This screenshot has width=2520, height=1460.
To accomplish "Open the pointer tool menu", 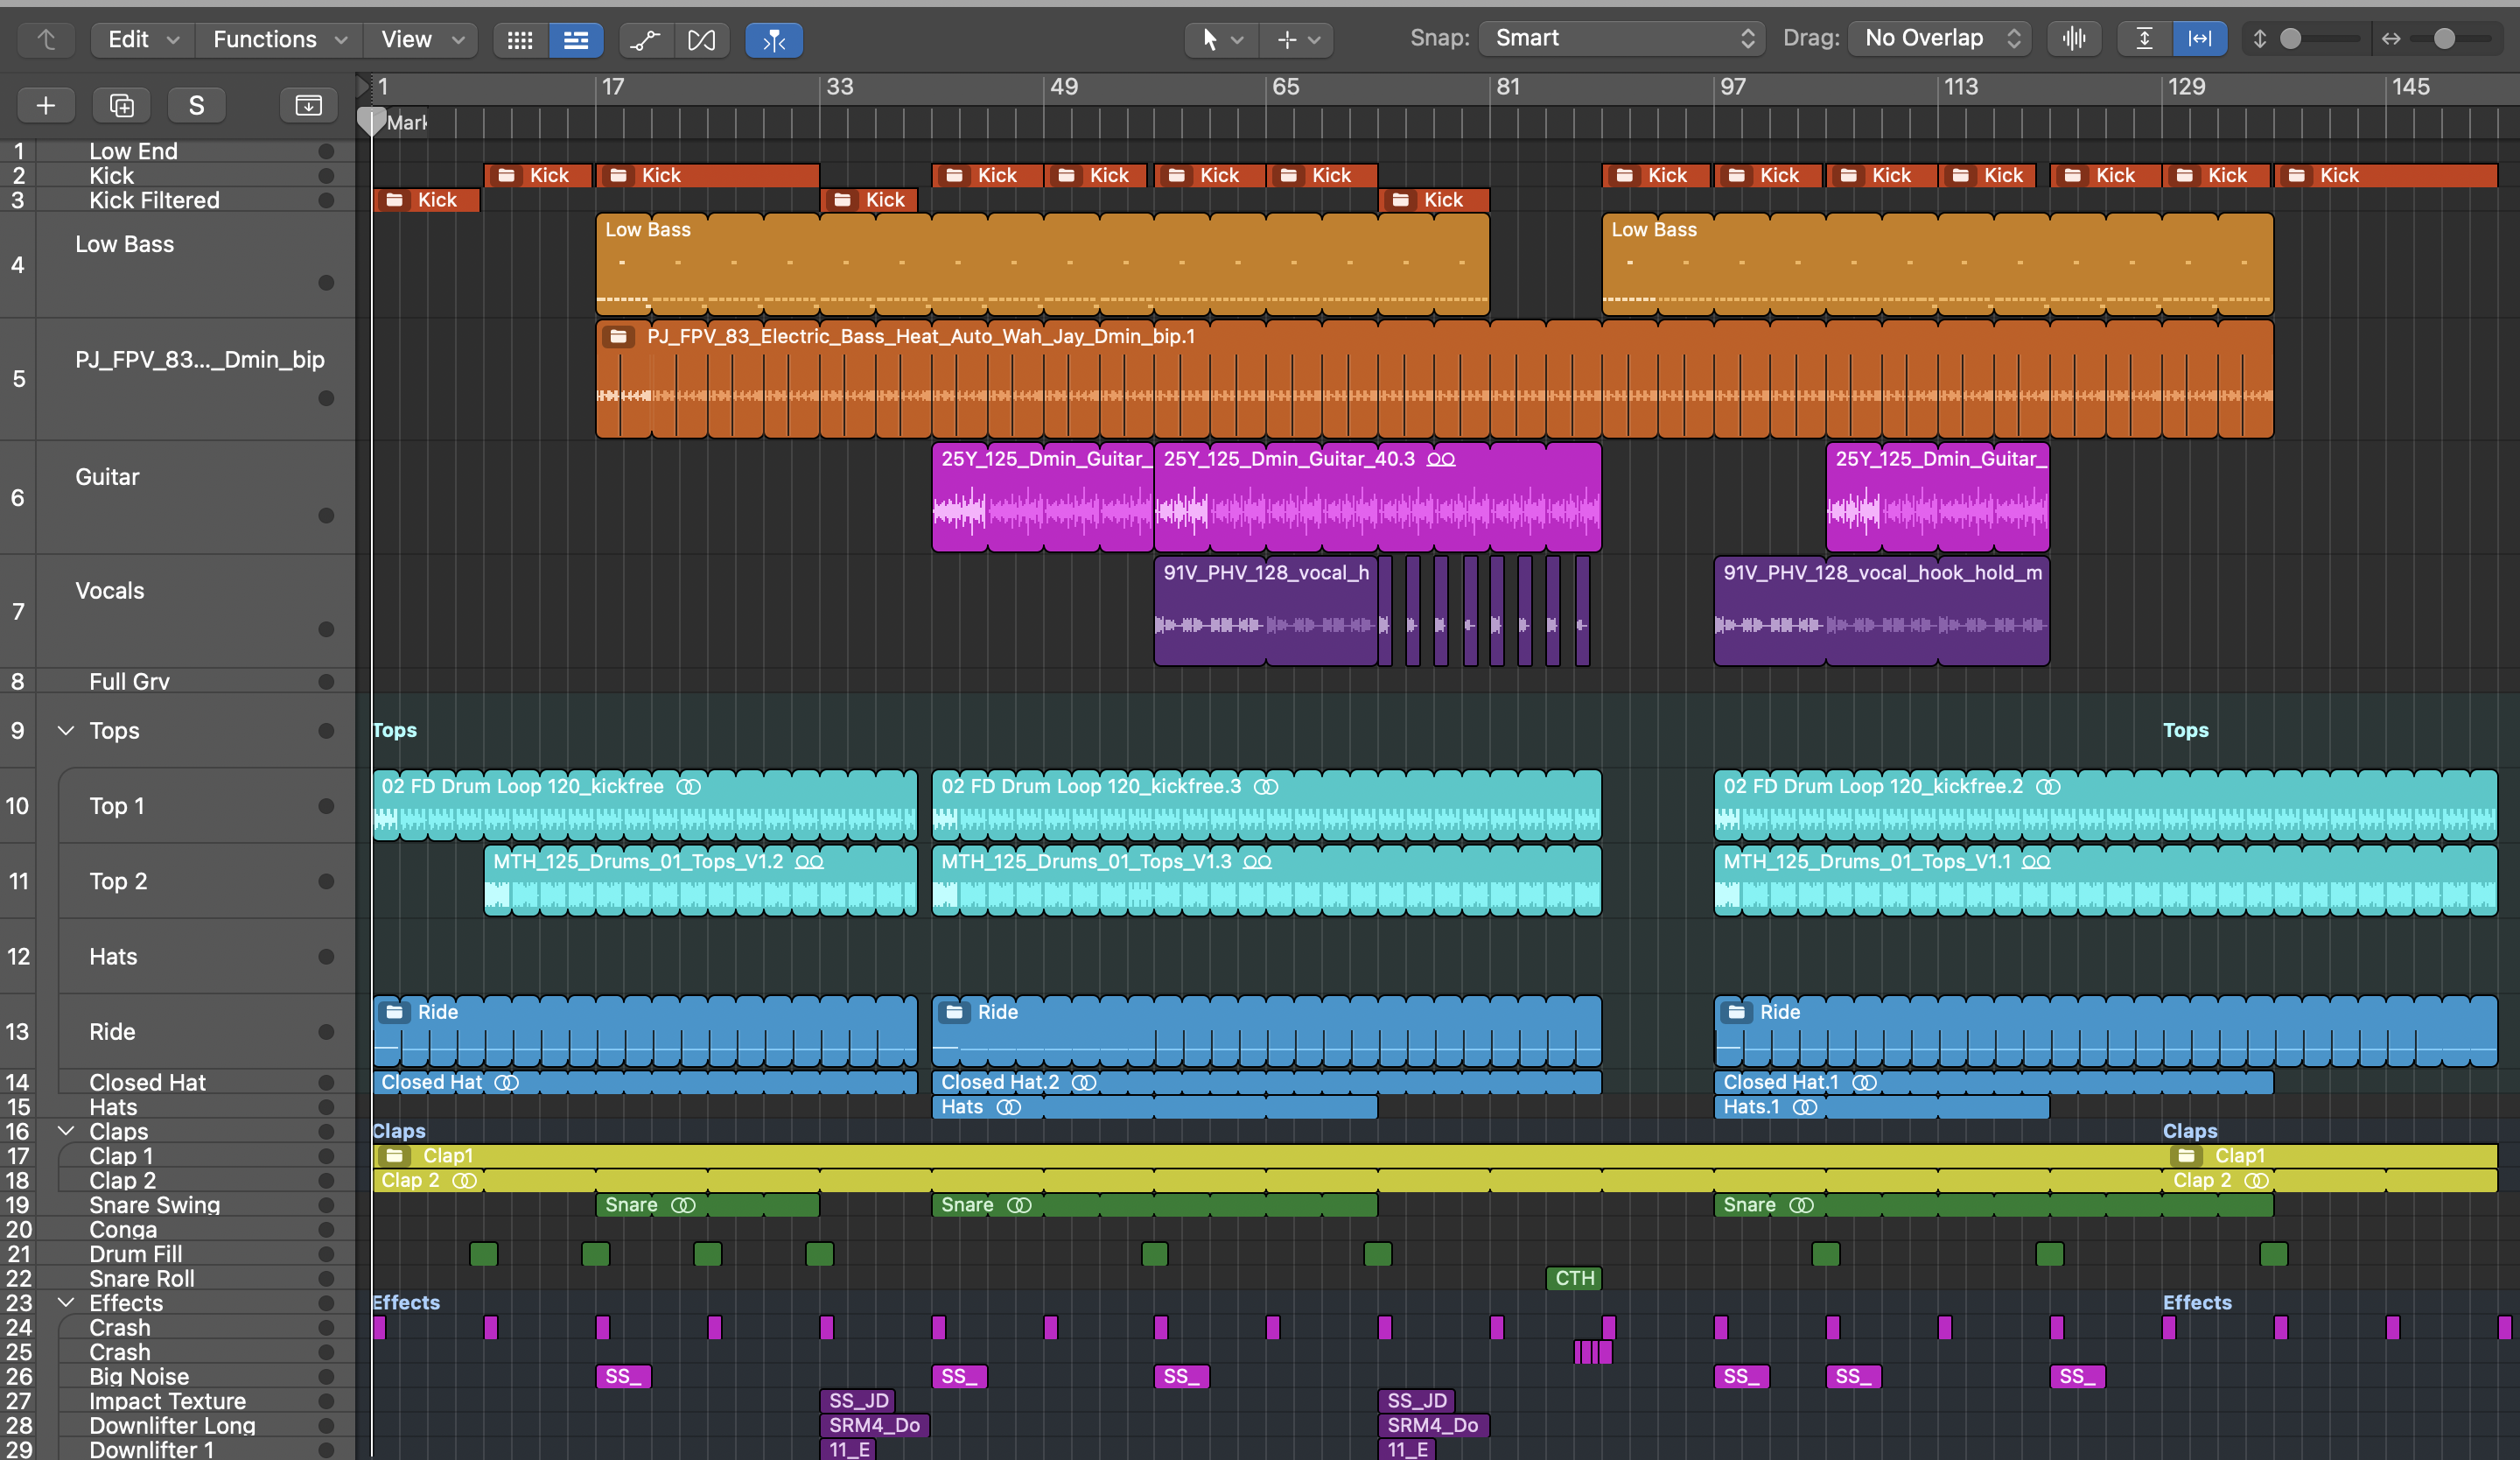I will point(1221,40).
